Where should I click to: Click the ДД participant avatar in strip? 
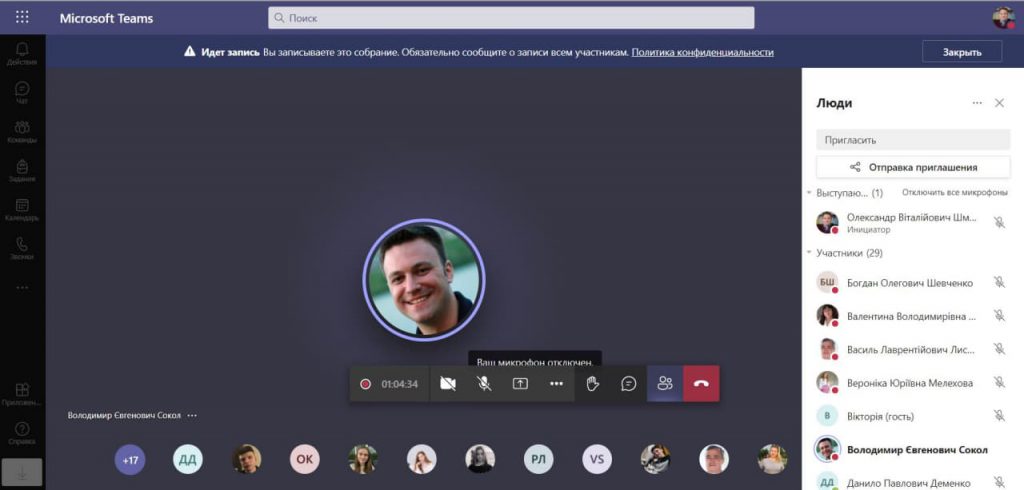188,459
